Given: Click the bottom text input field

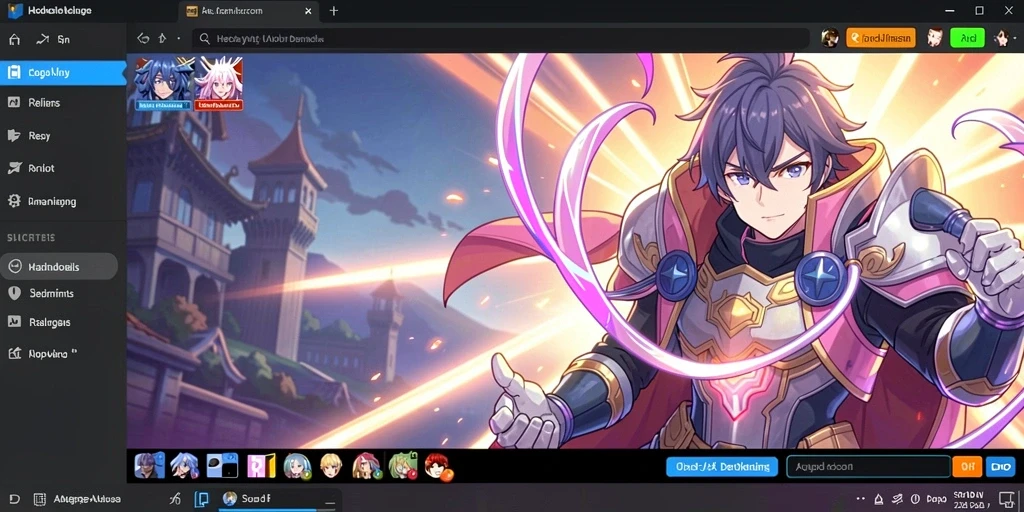Looking at the screenshot, I should coord(868,467).
